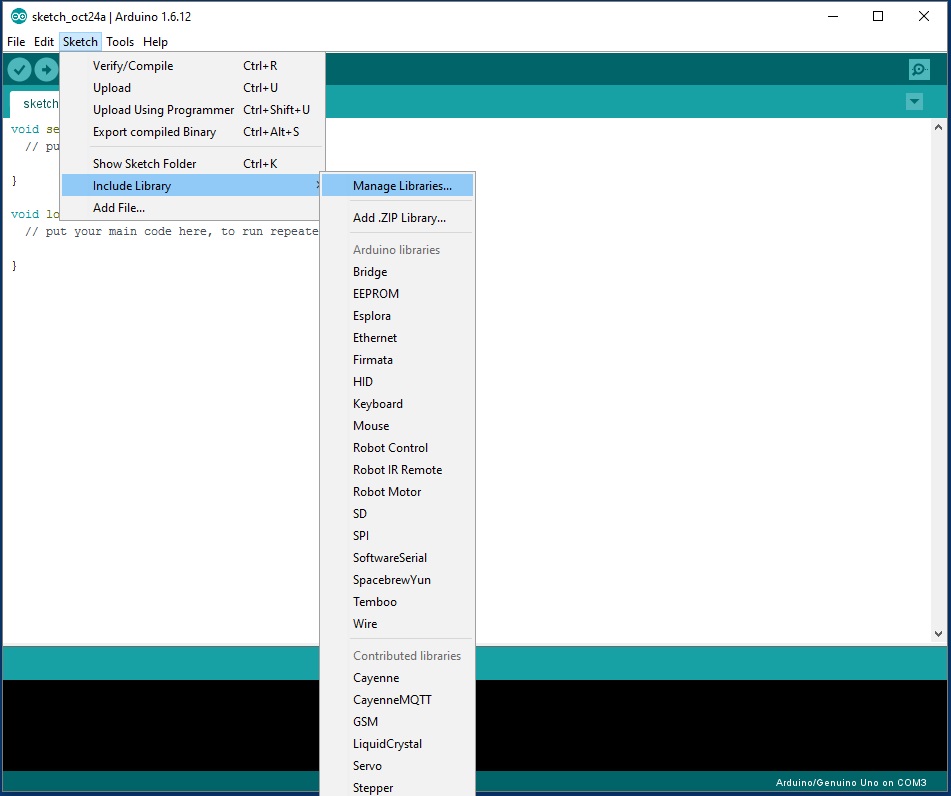The image size is (951, 796).
Task: Include the Ethernet library
Action: click(397, 337)
